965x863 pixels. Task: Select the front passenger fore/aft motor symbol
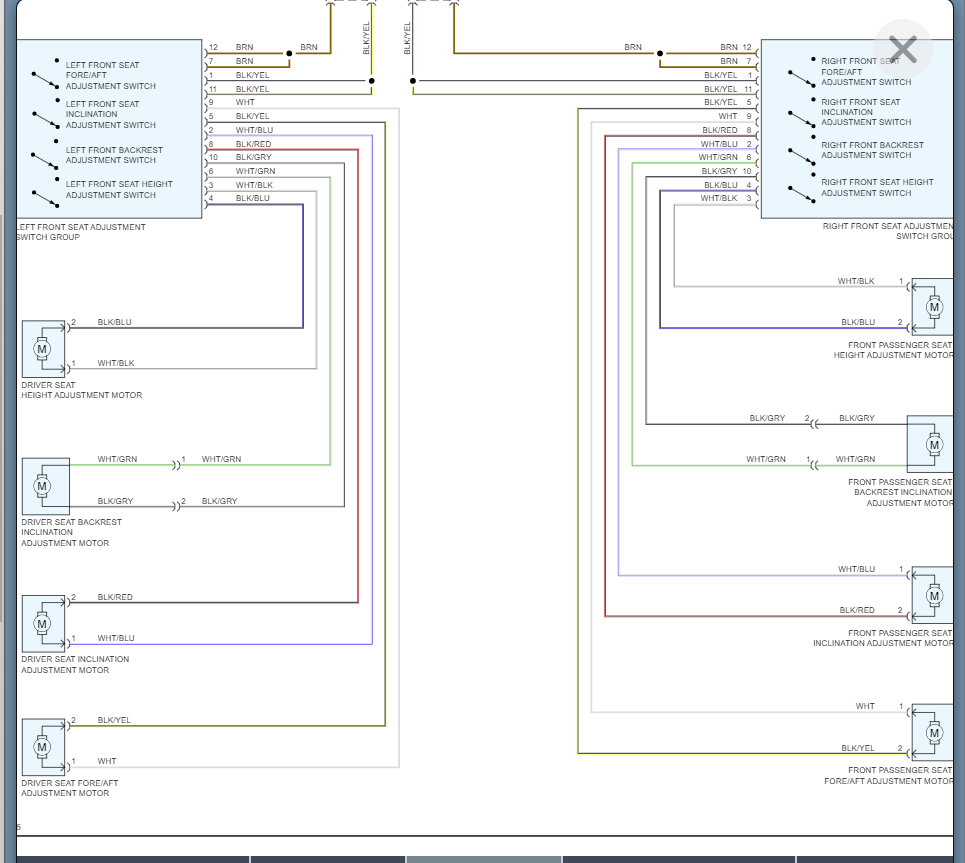pyautogui.click(x=933, y=732)
